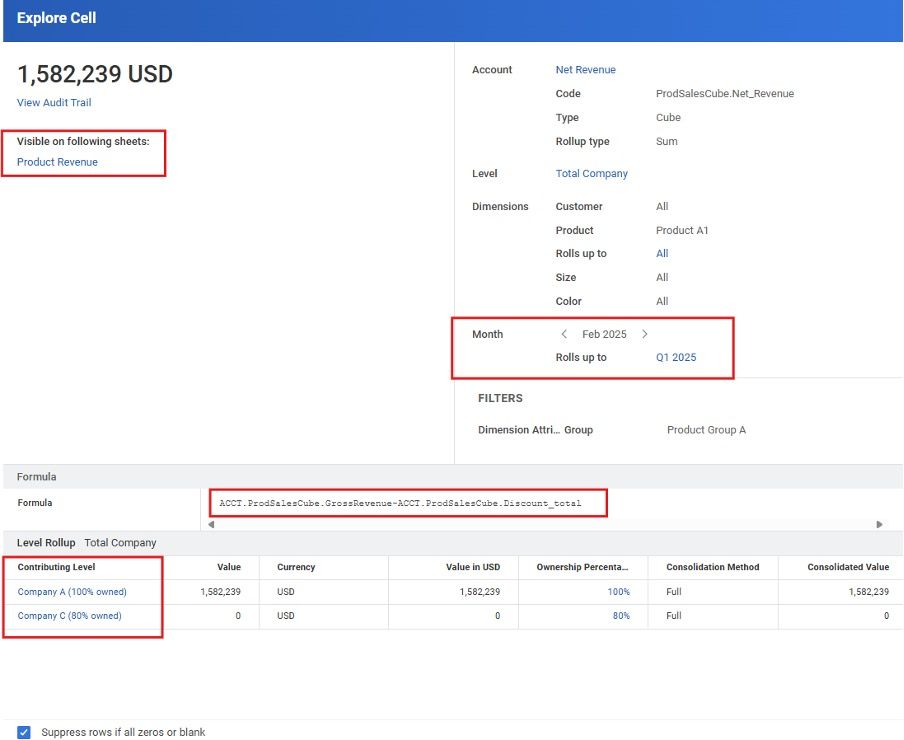Open View Audit Trail link
Screen dimensions: 904x740
(54, 103)
